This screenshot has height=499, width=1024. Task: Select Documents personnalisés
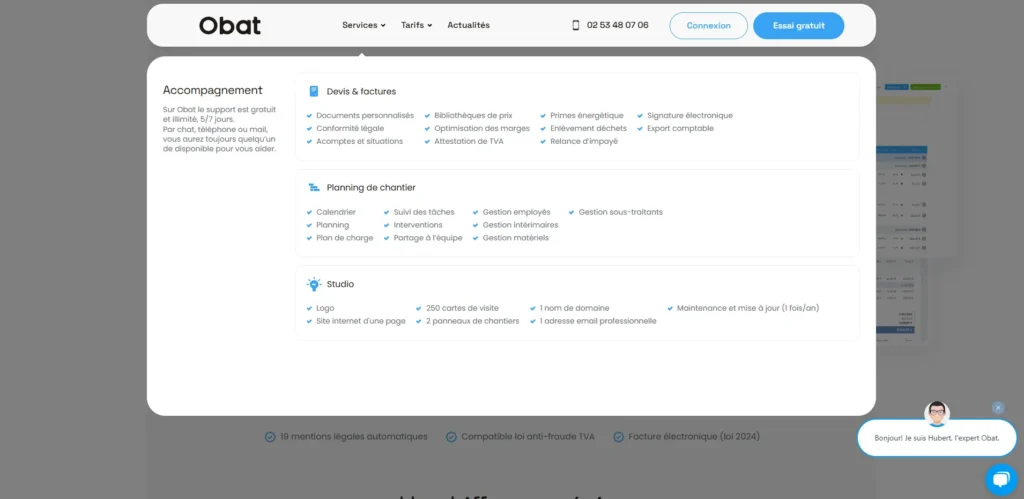(x=365, y=116)
